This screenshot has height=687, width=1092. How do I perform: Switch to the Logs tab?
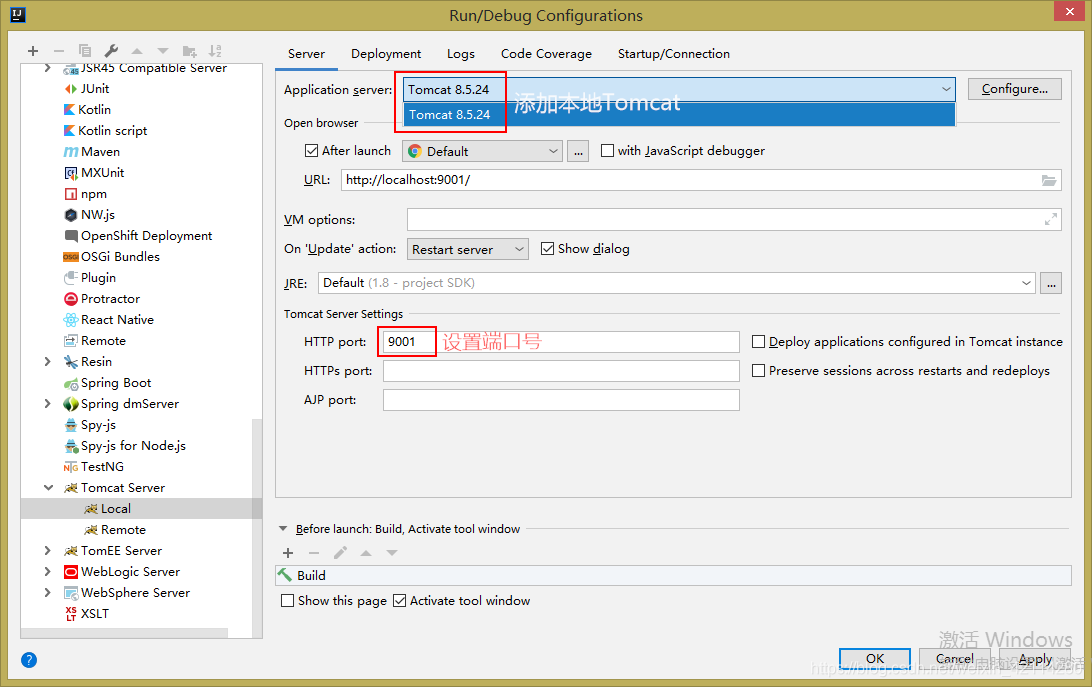(x=460, y=54)
